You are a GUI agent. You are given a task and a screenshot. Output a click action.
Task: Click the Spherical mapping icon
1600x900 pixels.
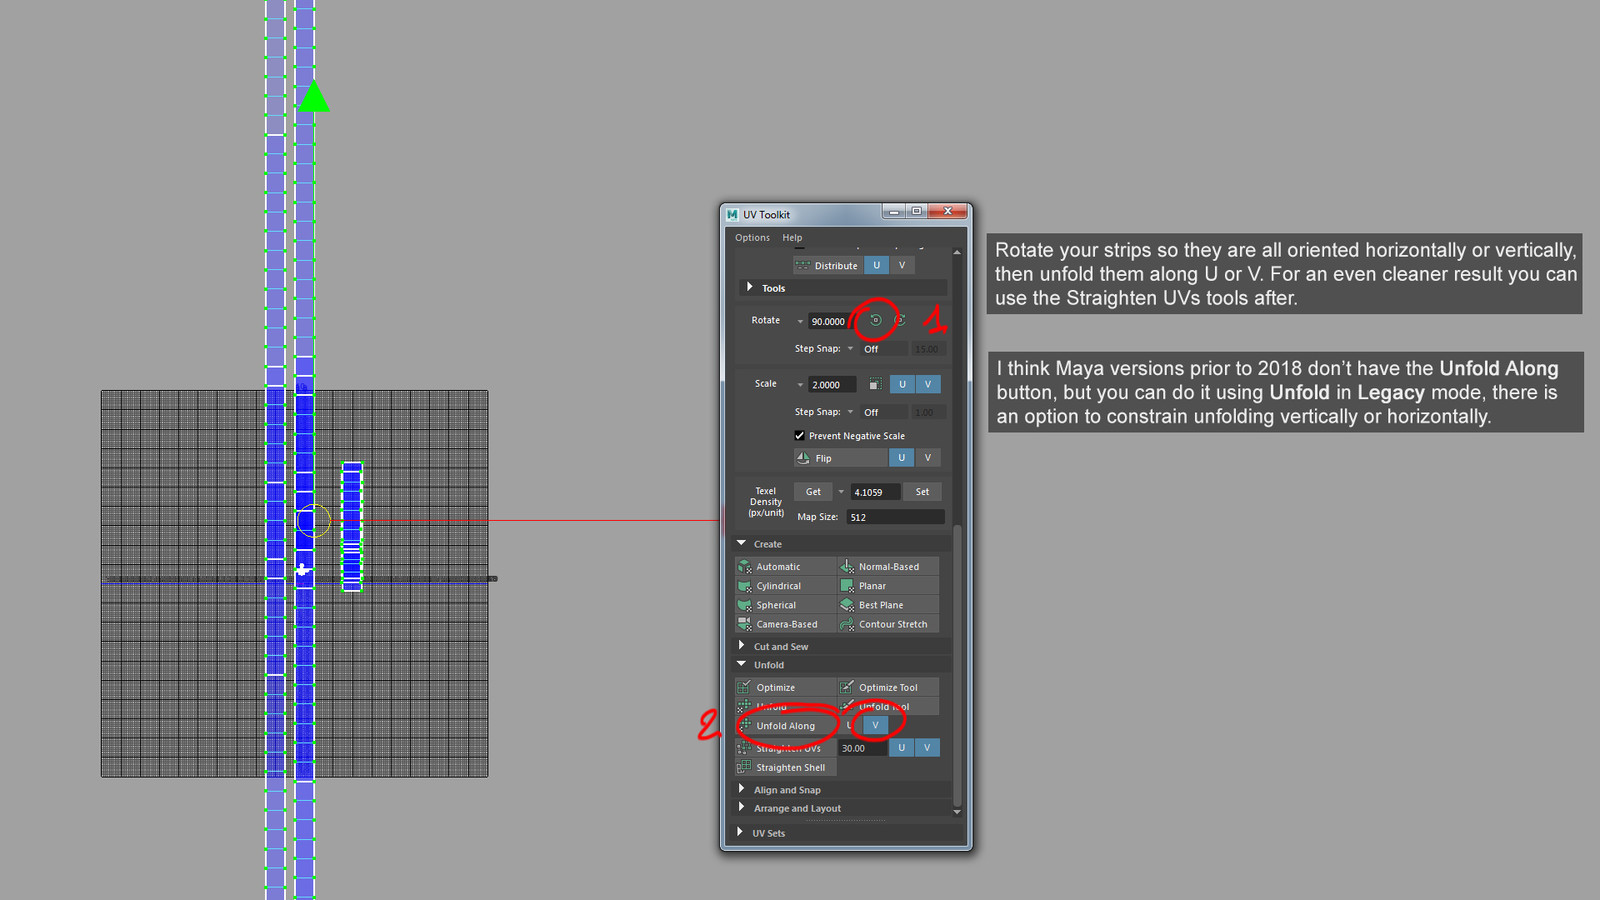coord(744,605)
